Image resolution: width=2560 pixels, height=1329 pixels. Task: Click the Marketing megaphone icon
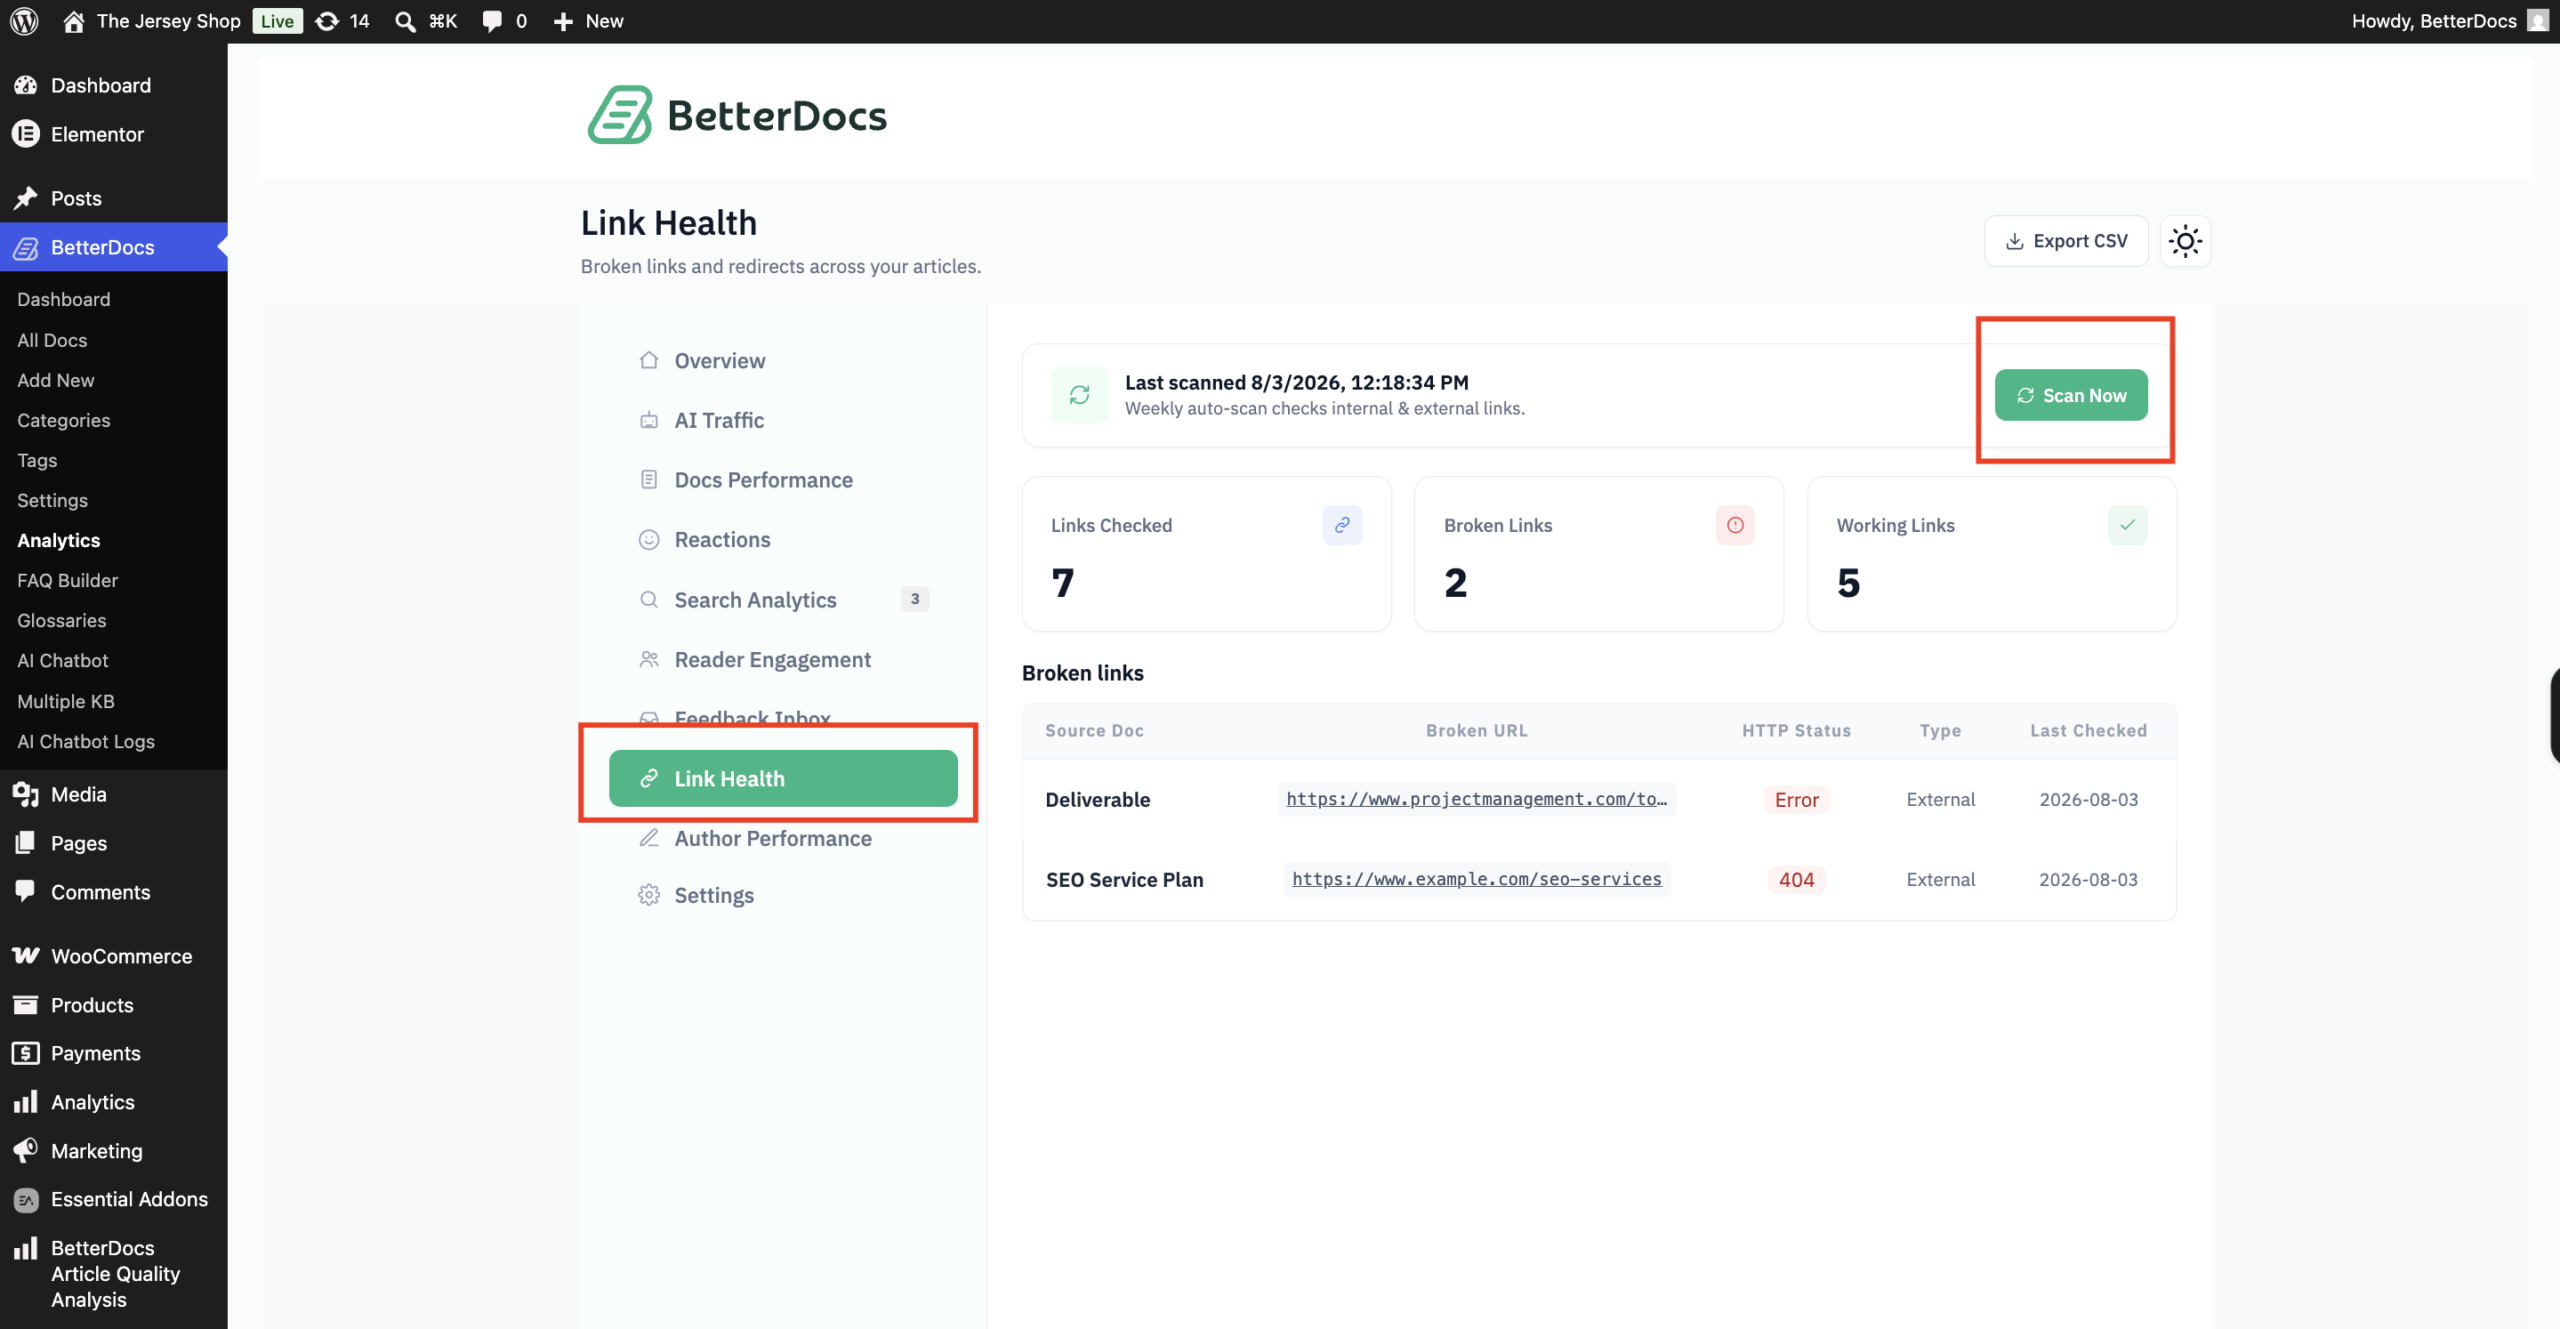click(25, 1151)
